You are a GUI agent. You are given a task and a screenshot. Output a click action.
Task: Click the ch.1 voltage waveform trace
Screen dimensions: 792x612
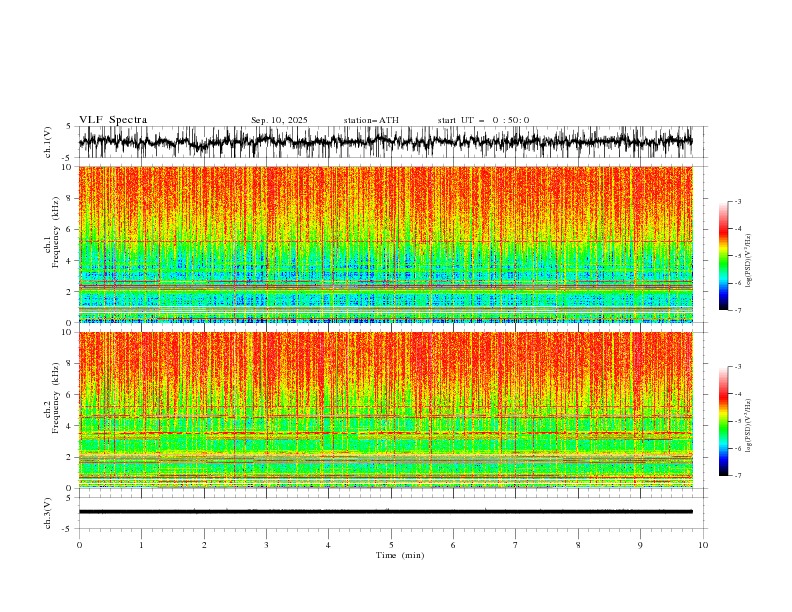(385, 142)
